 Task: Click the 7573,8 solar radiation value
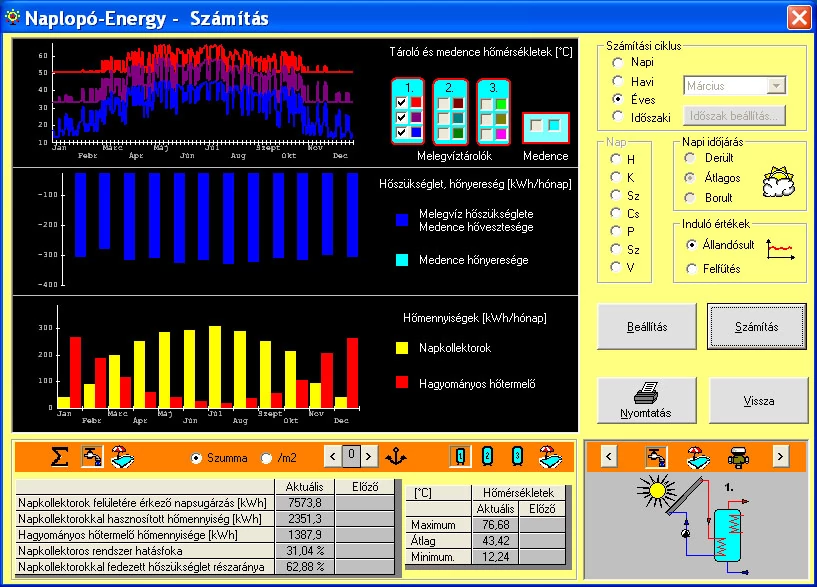click(x=305, y=503)
